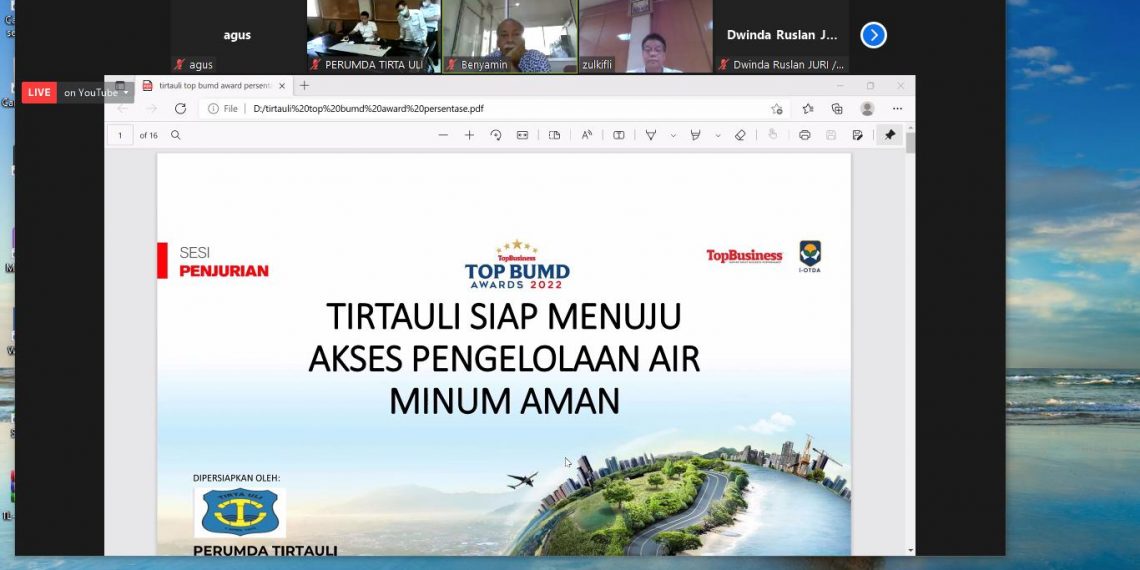This screenshot has height=570, width=1140.
Task: Close the tirtauli PDF browser tab
Action: [282, 86]
